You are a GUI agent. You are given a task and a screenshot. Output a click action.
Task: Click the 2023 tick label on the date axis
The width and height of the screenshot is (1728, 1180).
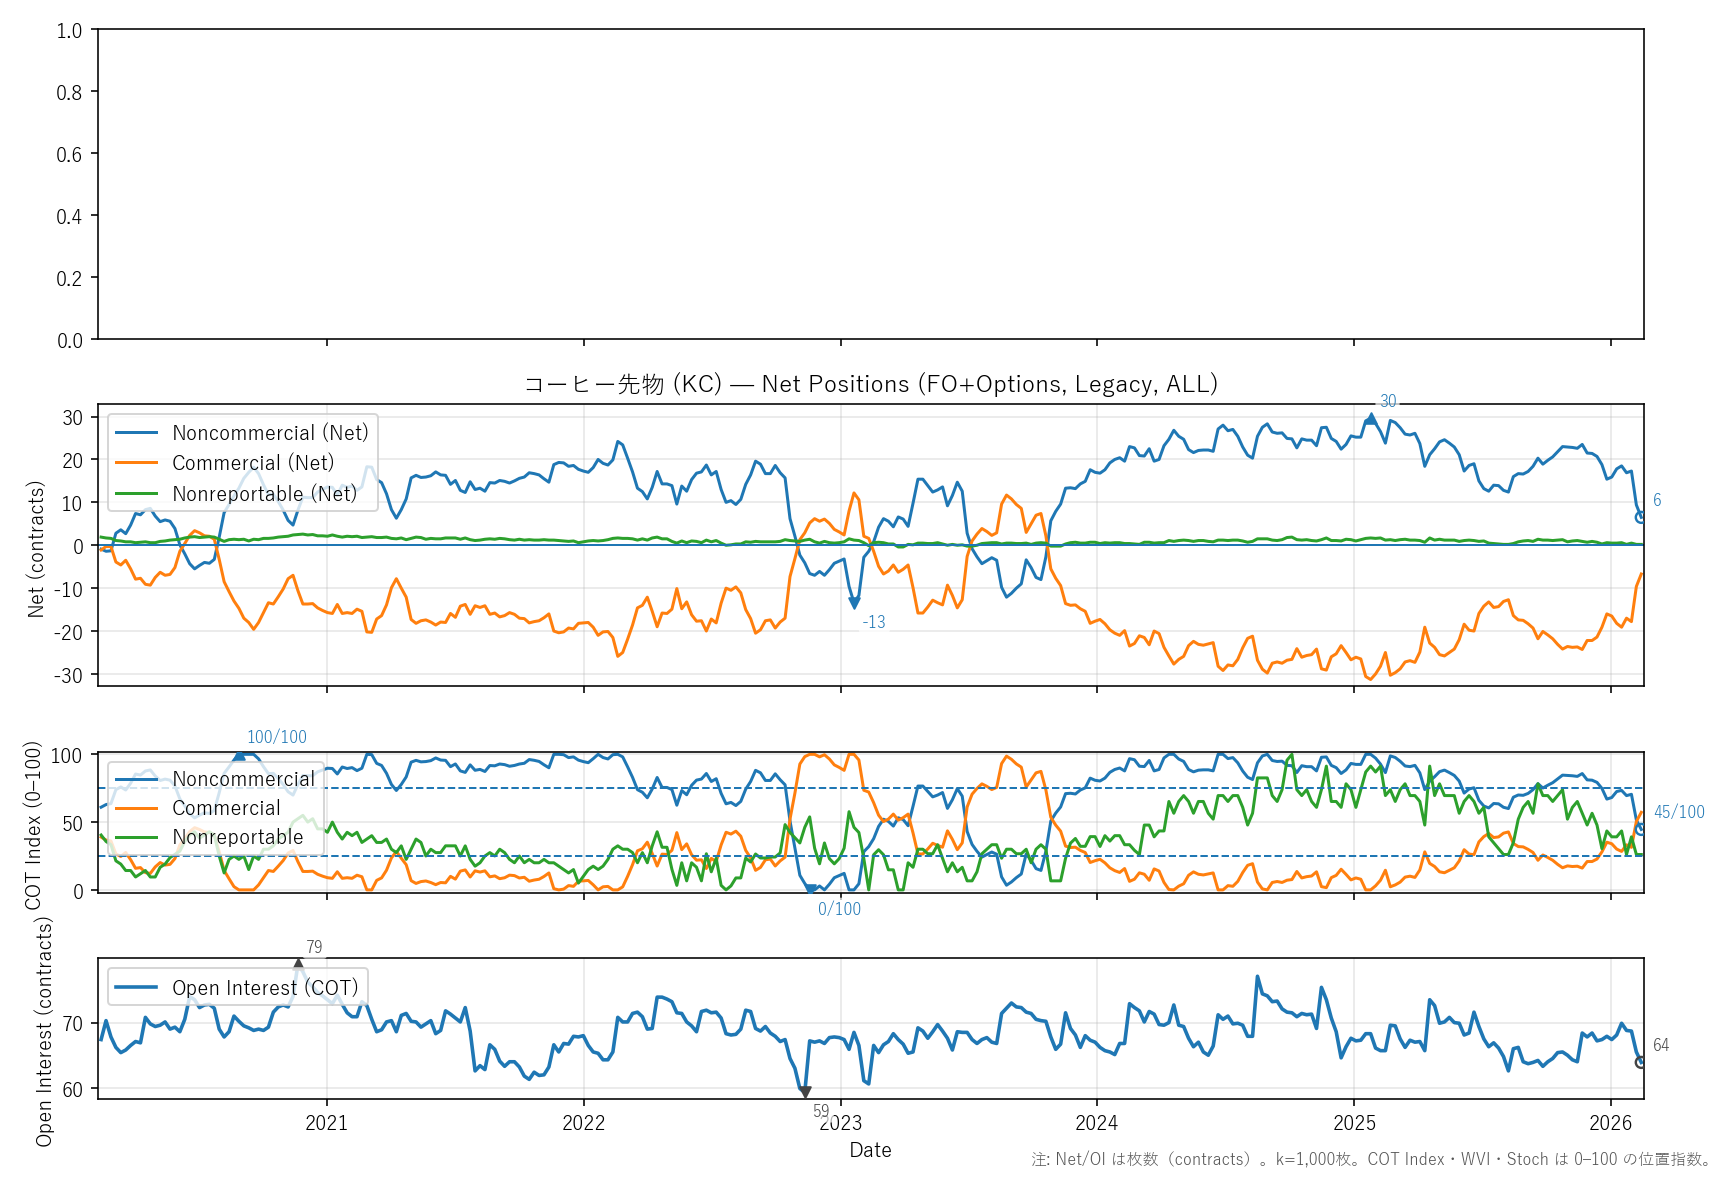(x=840, y=1123)
